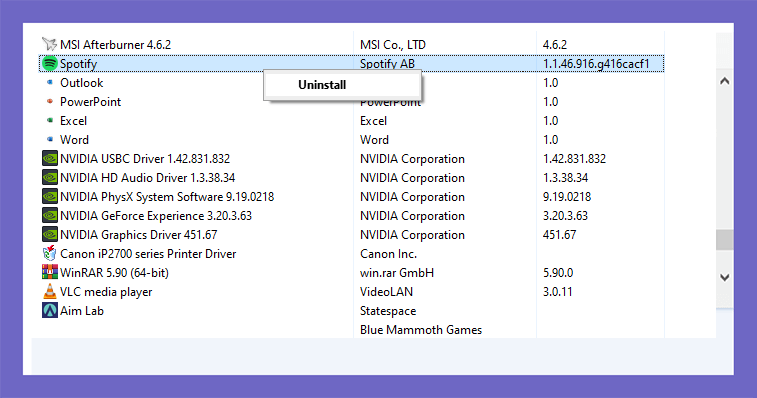This screenshot has height=398, width=757.
Task: Select the PowerPoint program name
Action: tap(90, 102)
